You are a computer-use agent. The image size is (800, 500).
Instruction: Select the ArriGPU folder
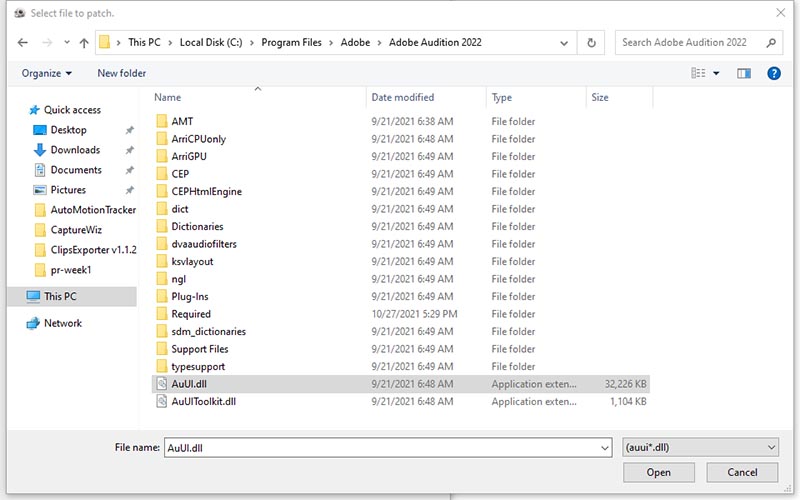(189, 156)
